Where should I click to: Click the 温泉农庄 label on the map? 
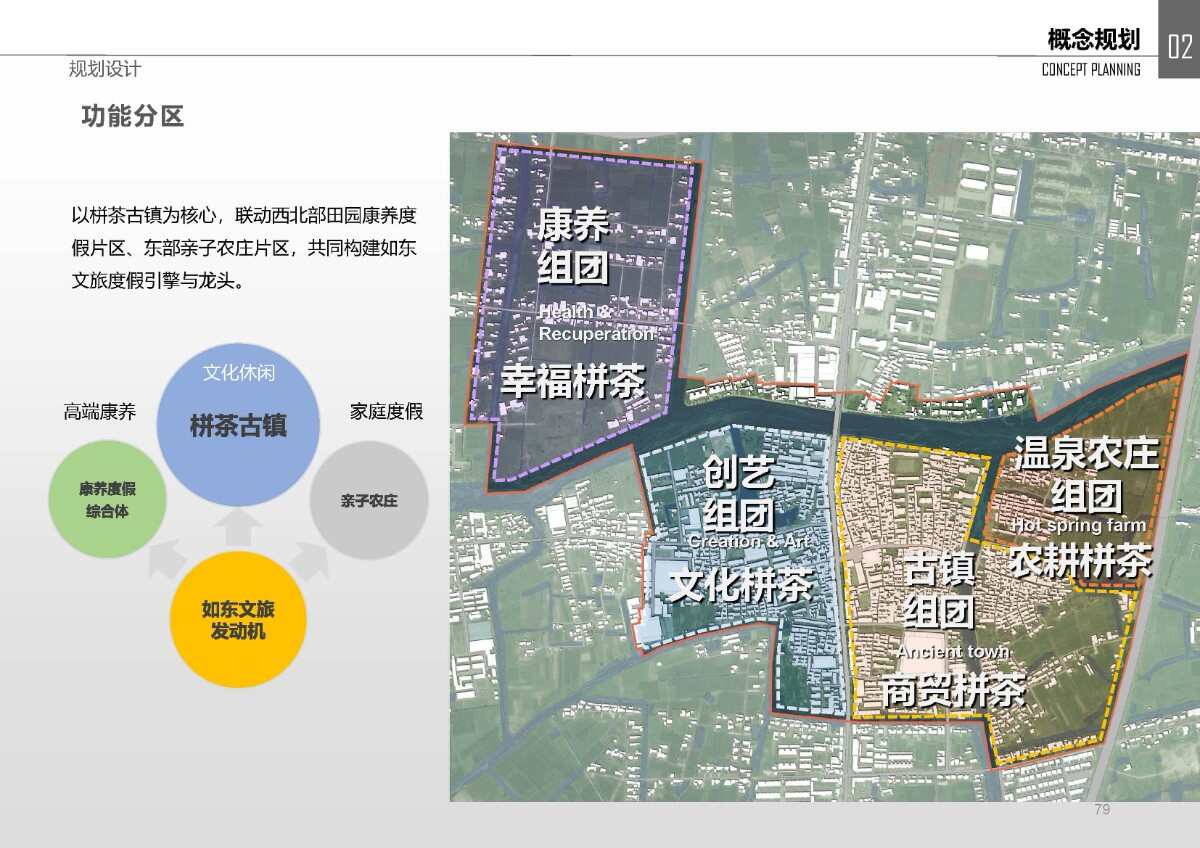(1086, 453)
